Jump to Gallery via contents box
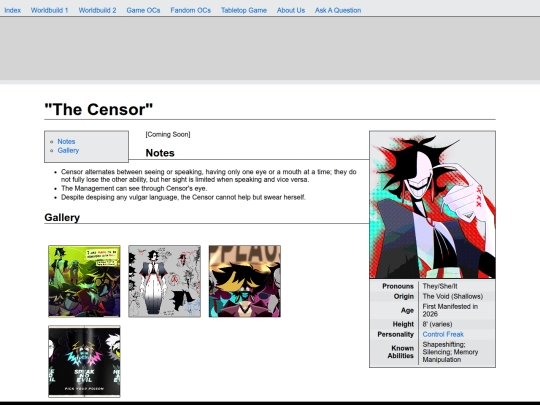 pos(68,150)
